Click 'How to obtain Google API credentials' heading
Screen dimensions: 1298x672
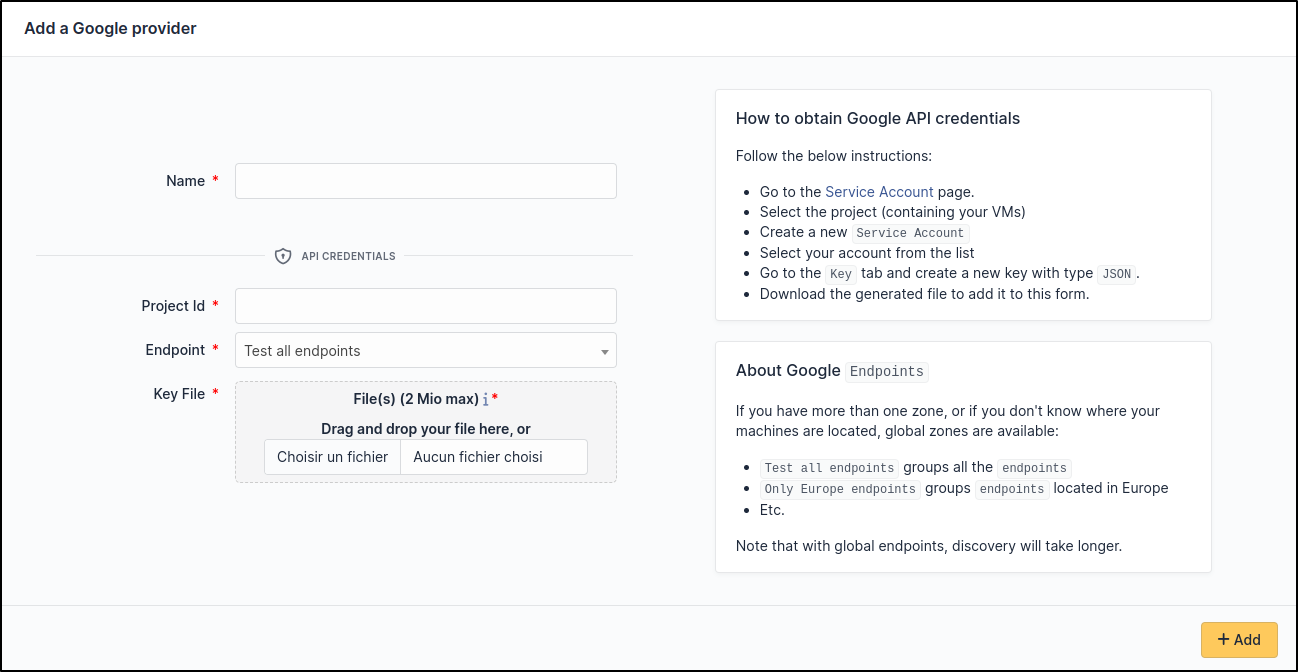(x=877, y=118)
